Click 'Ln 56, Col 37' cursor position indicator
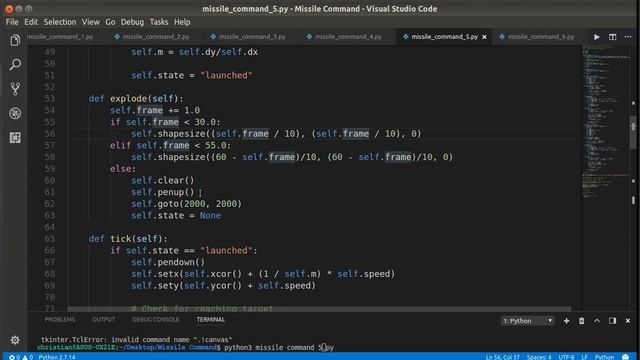The height and width of the screenshot is (360, 640). coord(502,357)
